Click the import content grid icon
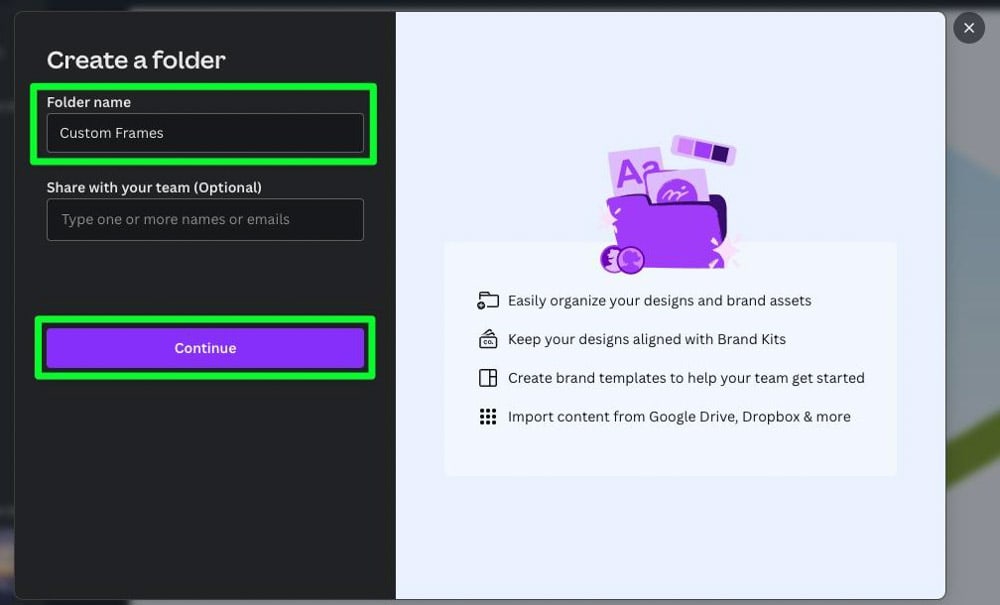1000x605 pixels. [x=488, y=417]
